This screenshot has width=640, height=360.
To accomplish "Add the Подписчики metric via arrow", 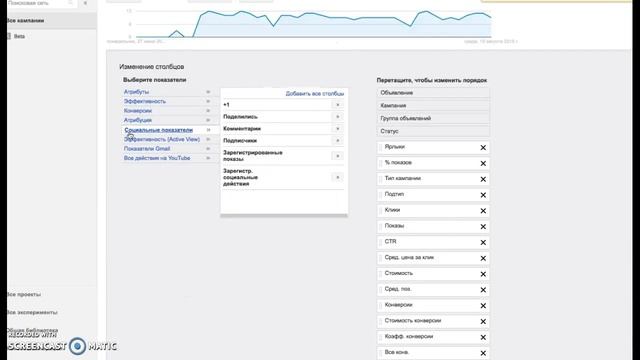I will 338,140.
